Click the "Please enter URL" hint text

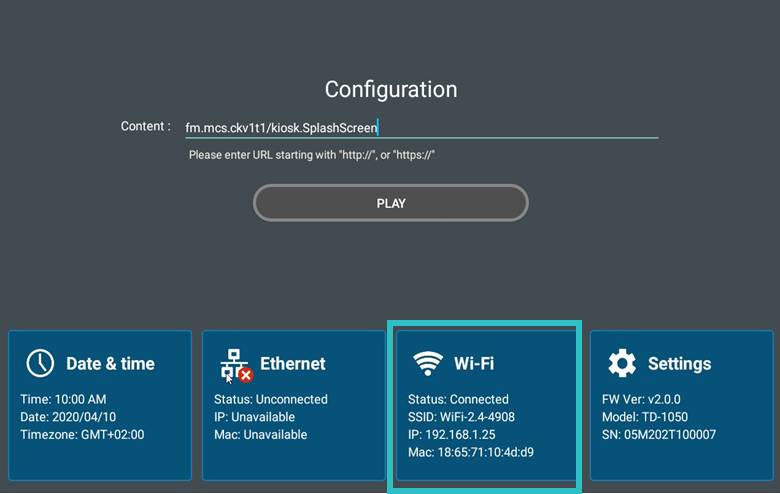click(312, 155)
